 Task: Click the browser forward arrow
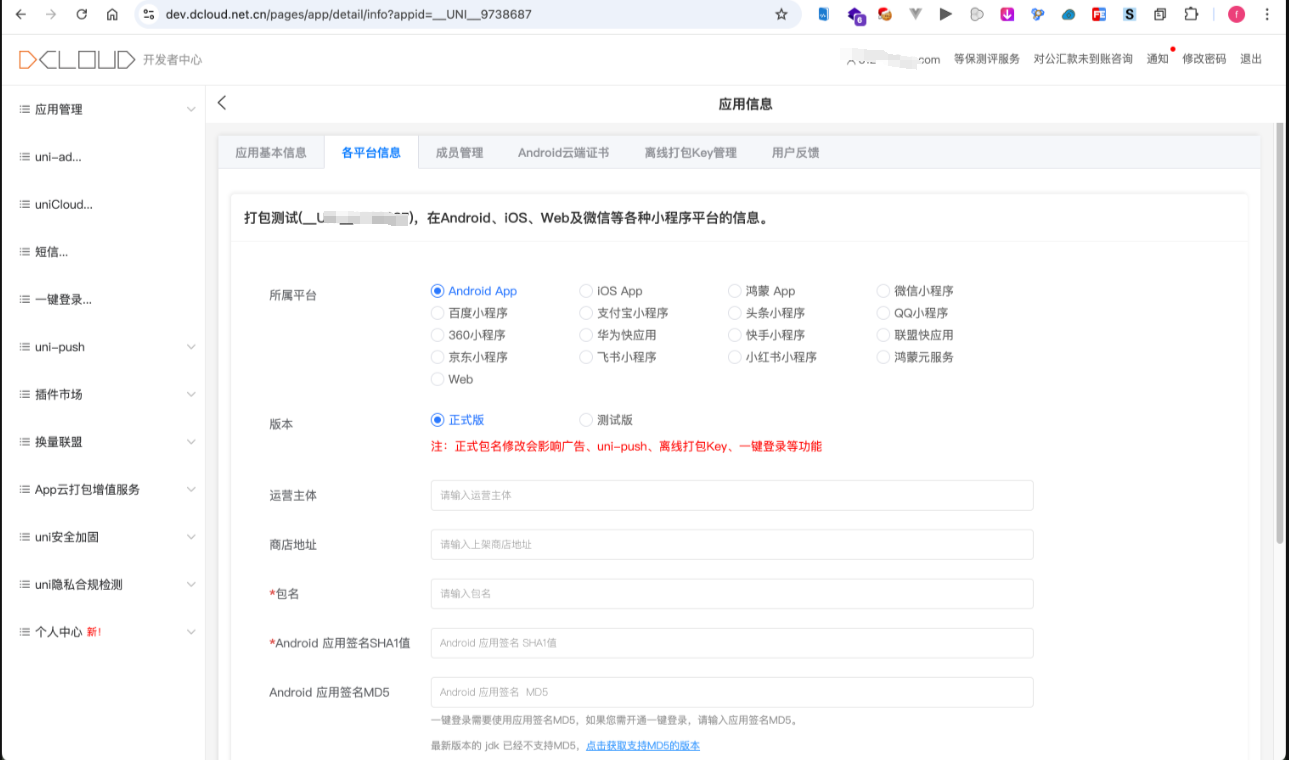51,14
